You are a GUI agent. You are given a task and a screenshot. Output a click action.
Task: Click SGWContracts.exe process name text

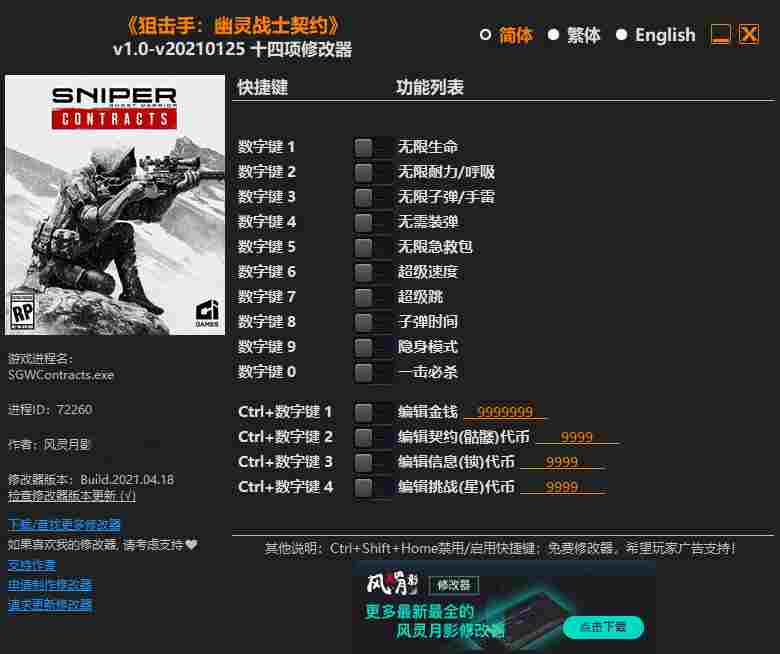click(61, 375)
